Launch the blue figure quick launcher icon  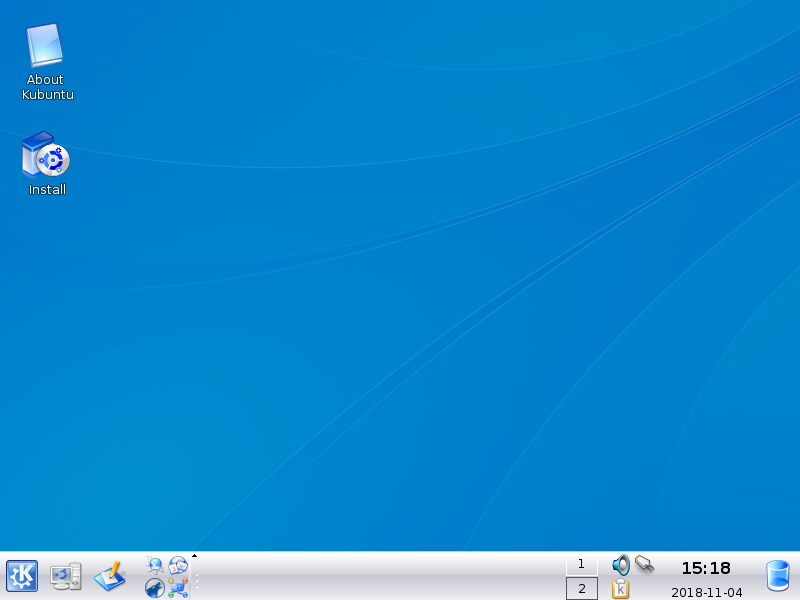point(155,565)
